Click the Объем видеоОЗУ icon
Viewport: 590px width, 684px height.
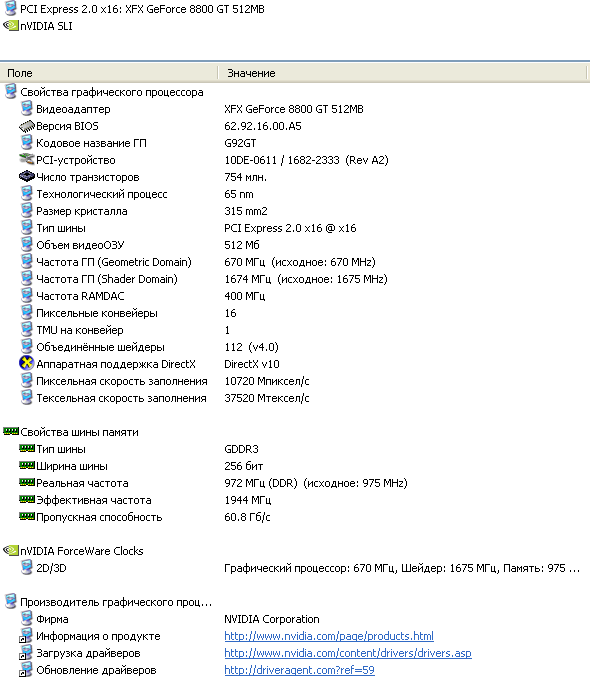pos(27,245)
